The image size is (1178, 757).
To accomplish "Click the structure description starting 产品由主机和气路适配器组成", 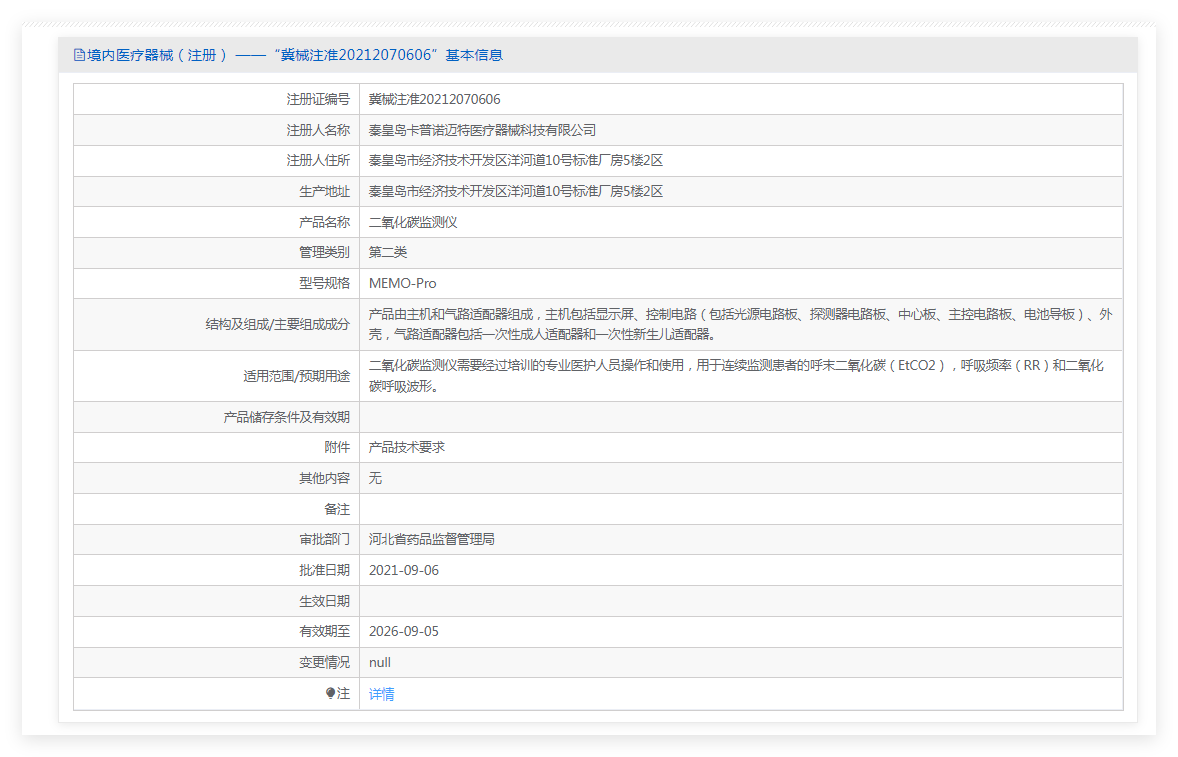I will click(x=741, y=324).
